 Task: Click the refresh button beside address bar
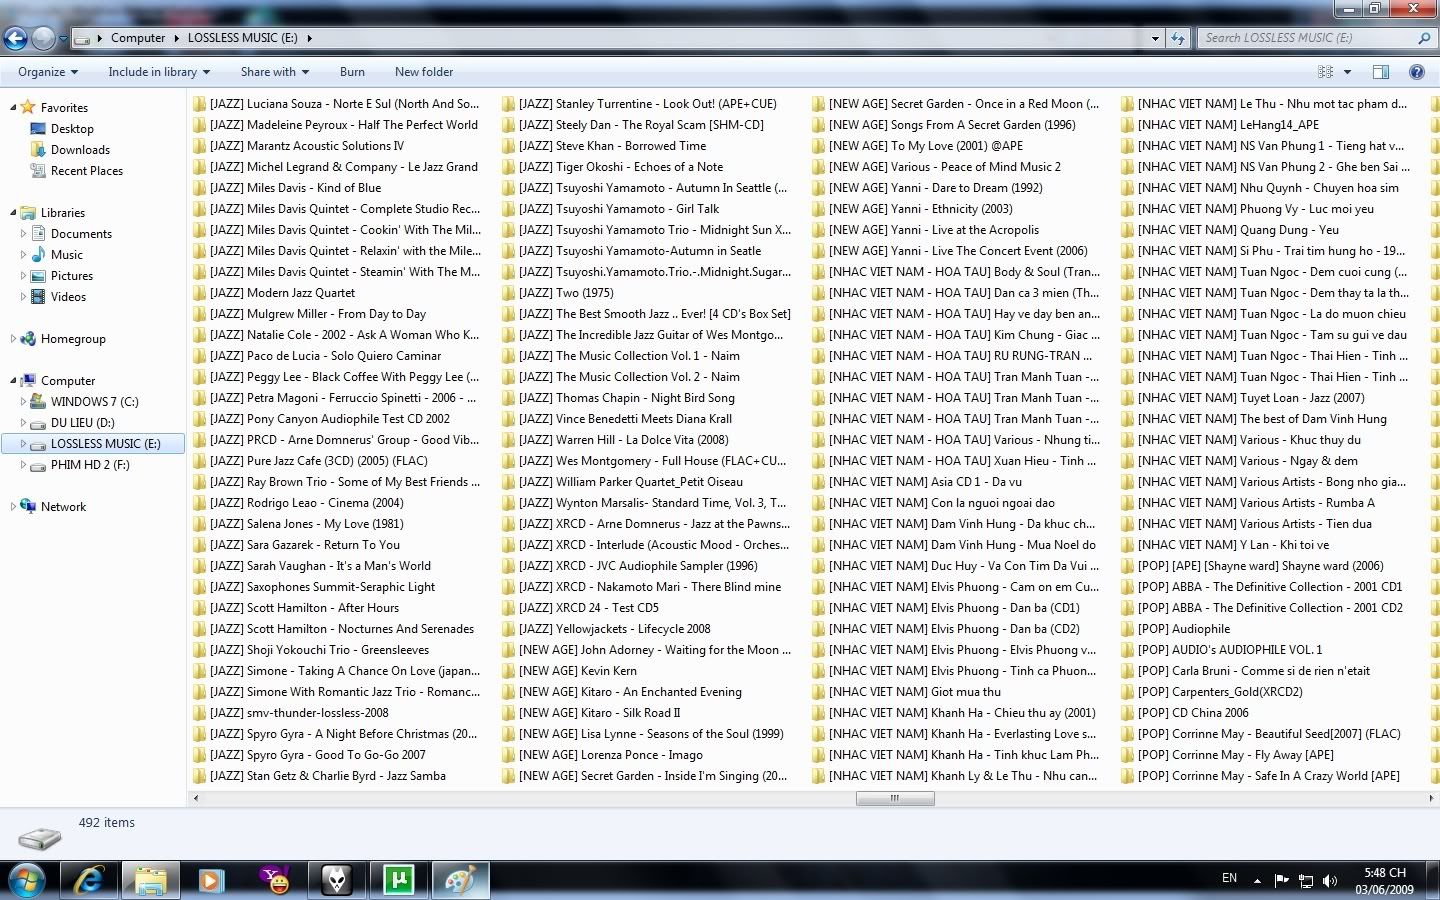coord(1178,38)
